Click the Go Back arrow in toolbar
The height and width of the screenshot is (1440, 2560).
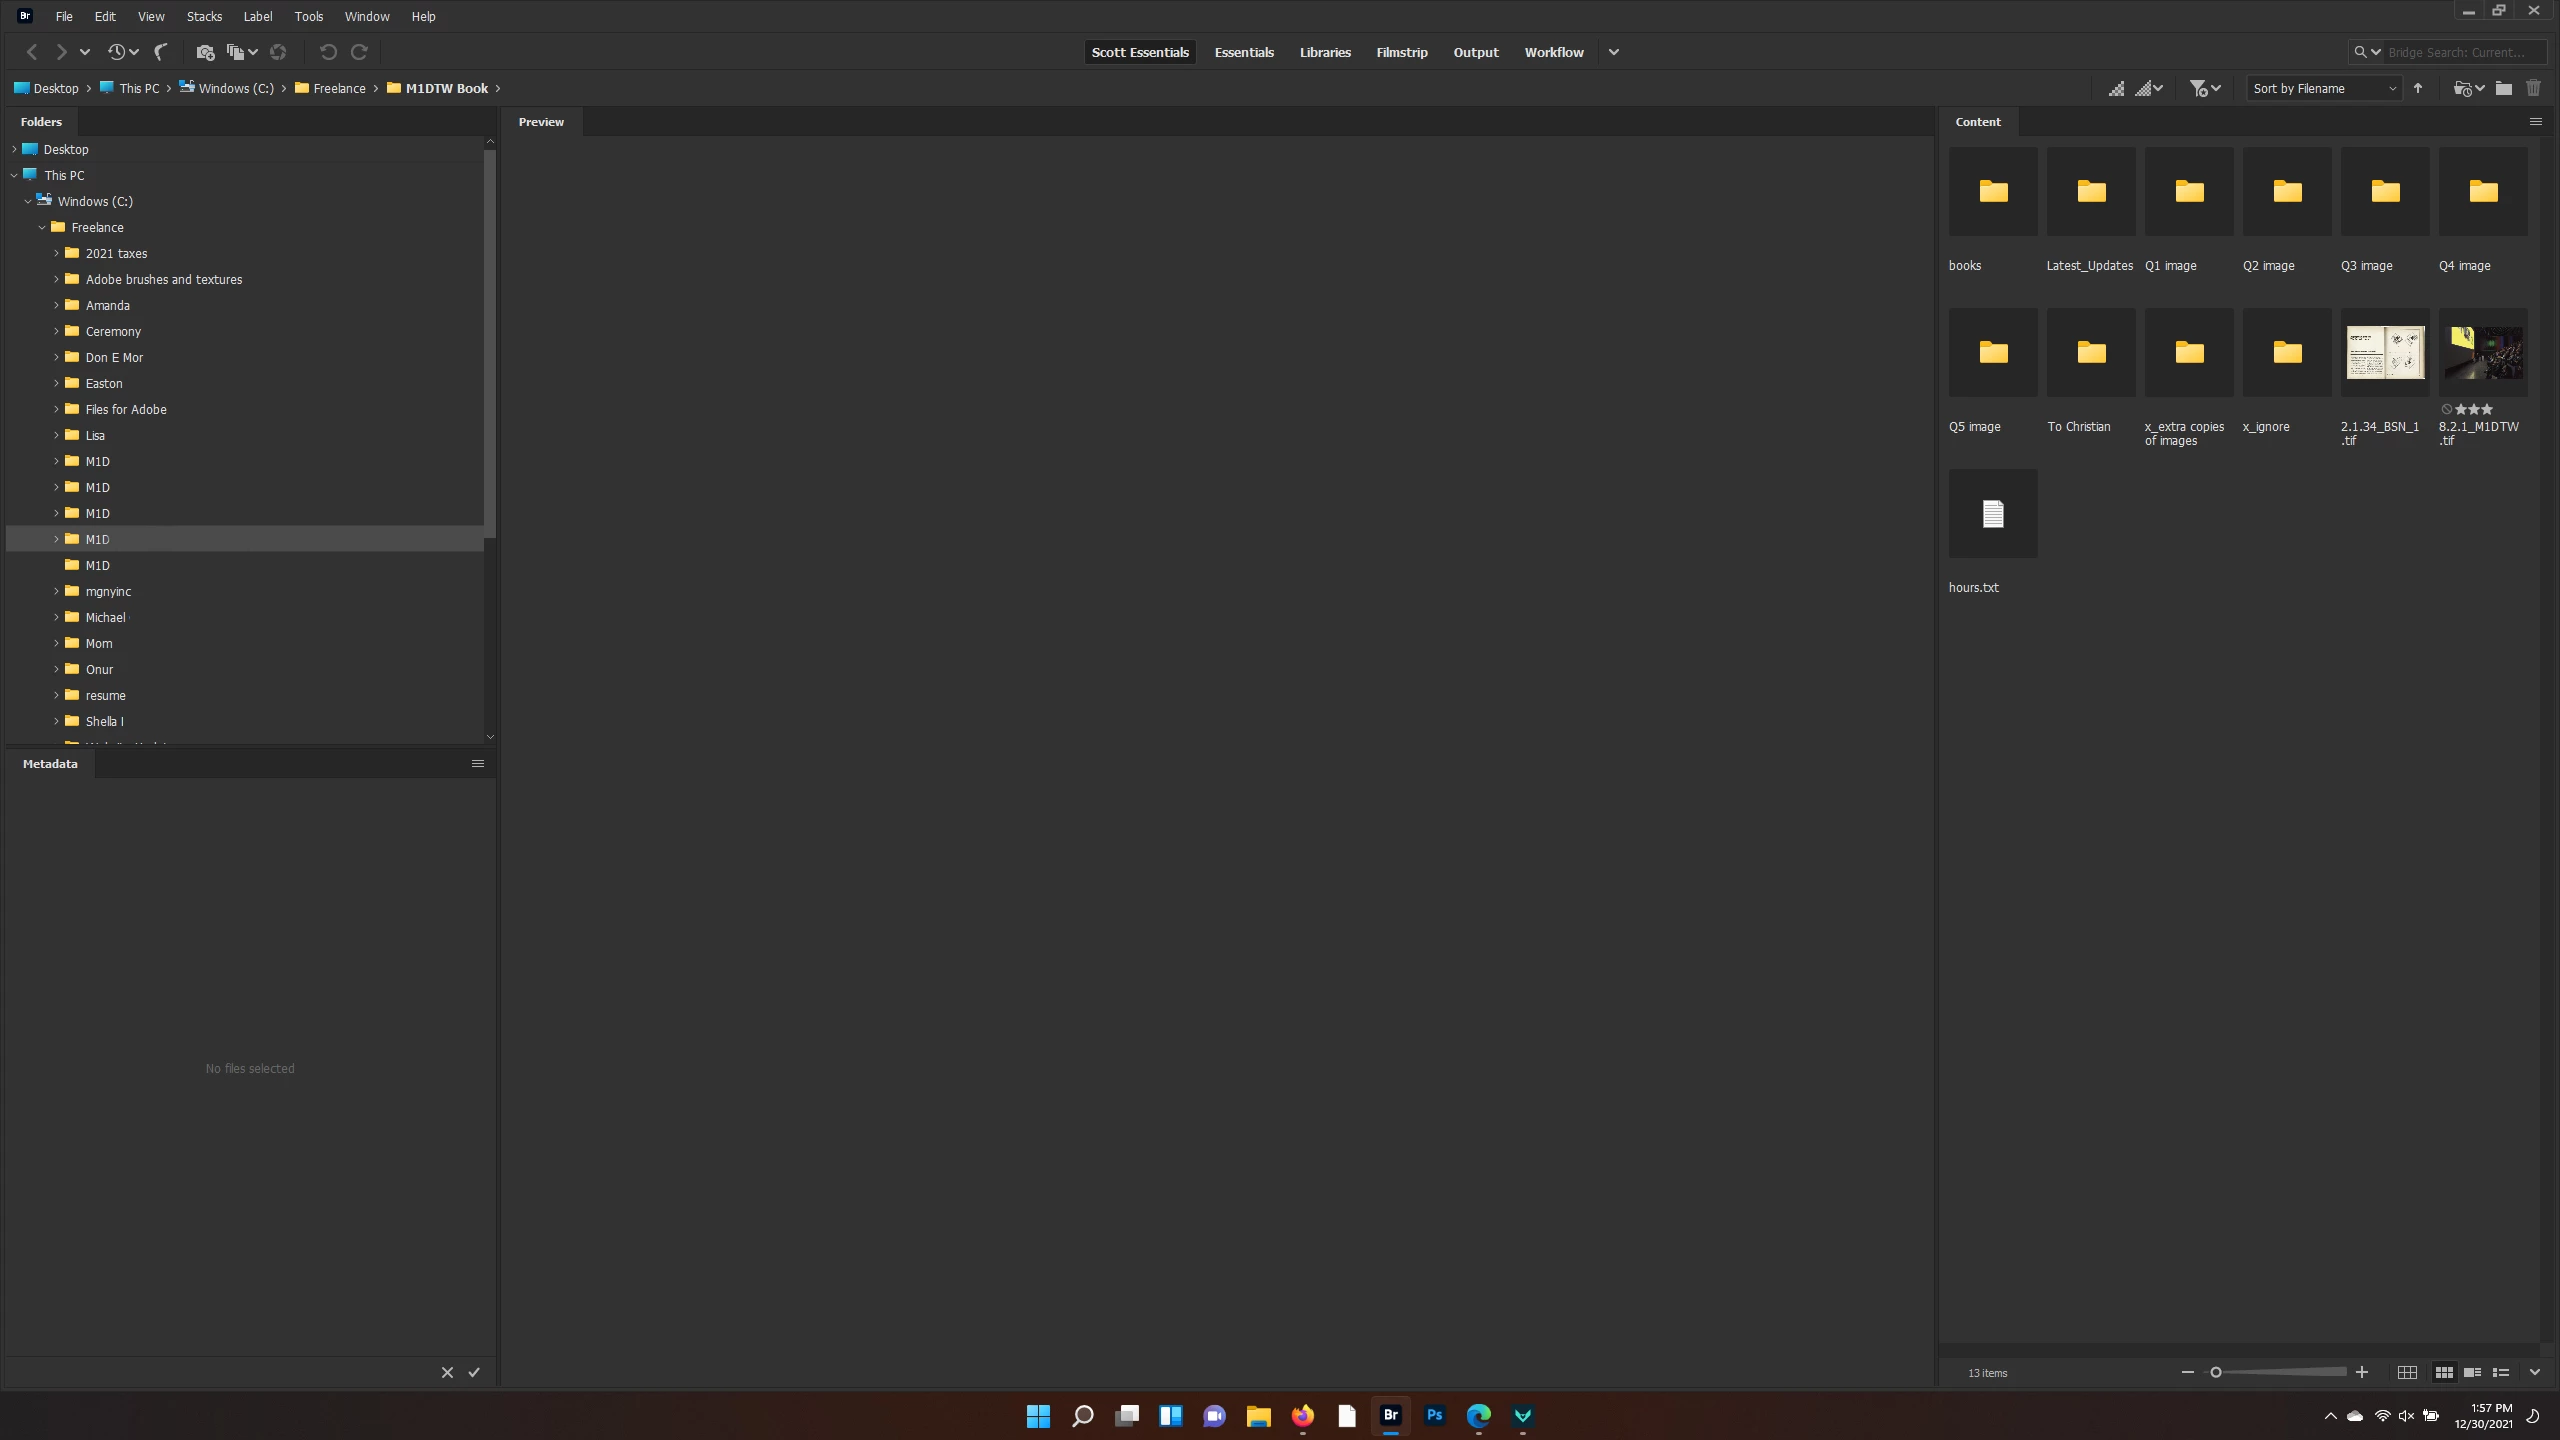32,52
